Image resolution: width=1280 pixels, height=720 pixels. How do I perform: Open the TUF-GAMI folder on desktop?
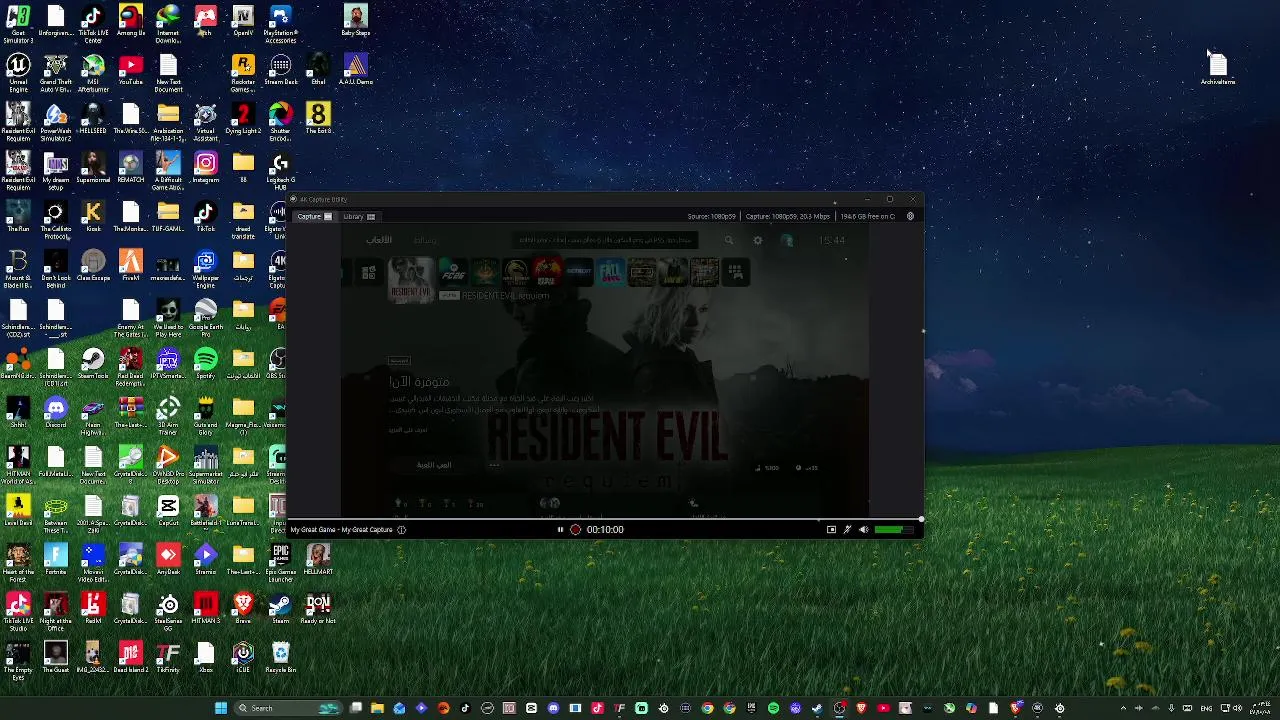pos(168,218)
